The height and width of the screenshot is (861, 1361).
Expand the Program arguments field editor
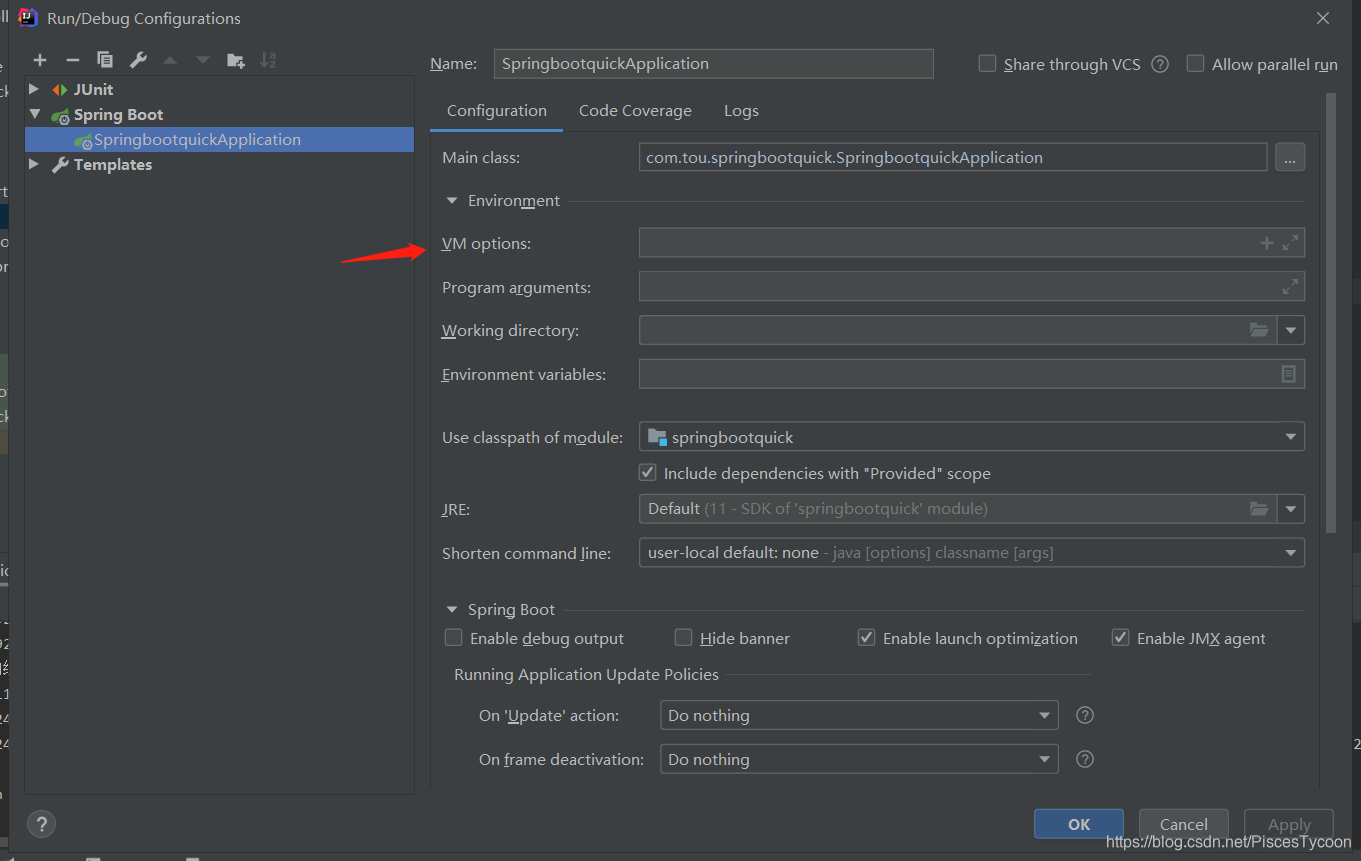[x=1290, y=287]
